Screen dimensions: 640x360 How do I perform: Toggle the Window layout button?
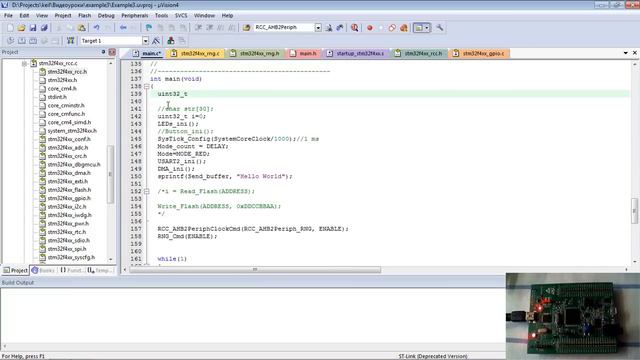pyautogui.click(x=418, y=28)
